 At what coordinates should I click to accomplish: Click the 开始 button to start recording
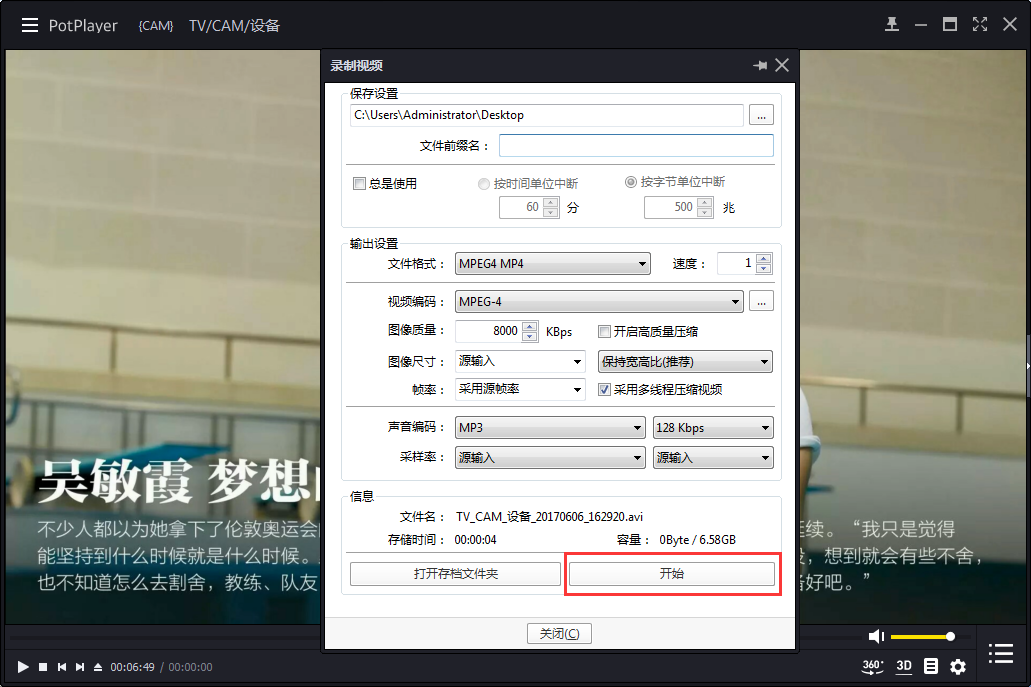pyautogui.click(x=671, y=574)
